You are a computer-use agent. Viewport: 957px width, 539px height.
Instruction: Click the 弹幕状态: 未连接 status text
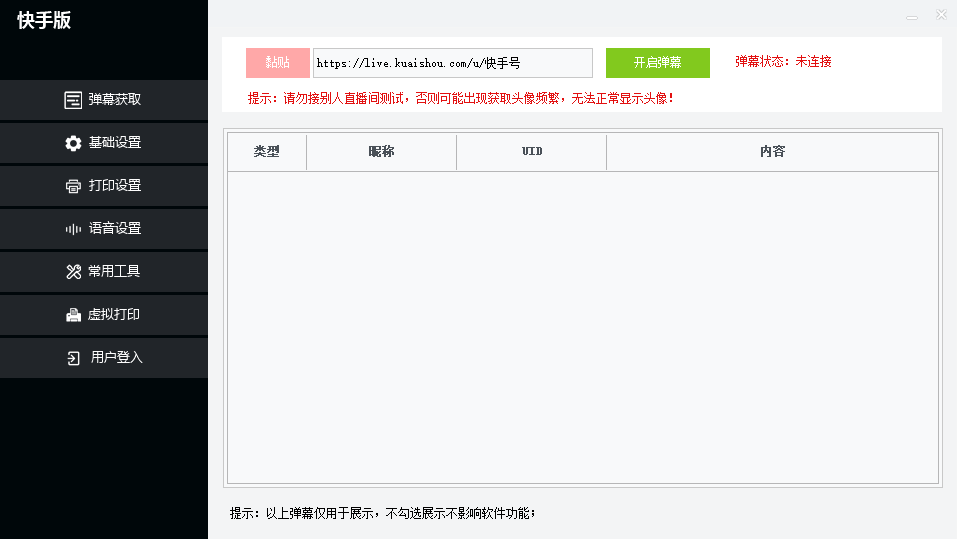point(783,62)
